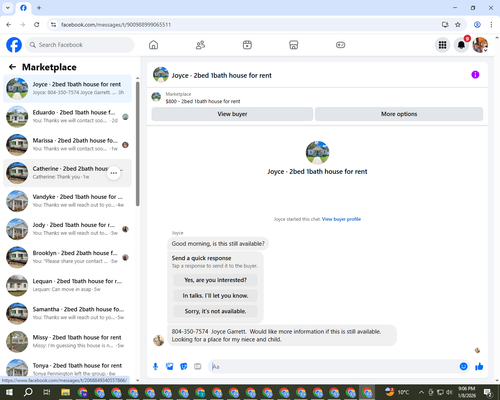This screenshot has height=400, width=500.
Task: Open Samantha 2bed 2bath house conversation
Action: point(67,313)
